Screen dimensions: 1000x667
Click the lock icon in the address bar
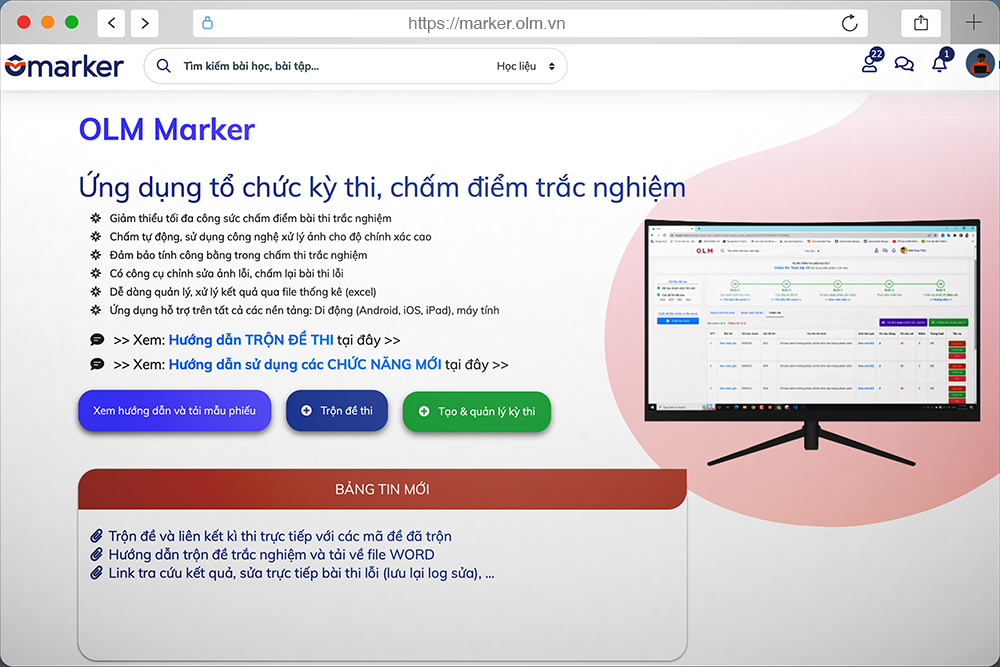pyautogui.click(x=207, y=22)
